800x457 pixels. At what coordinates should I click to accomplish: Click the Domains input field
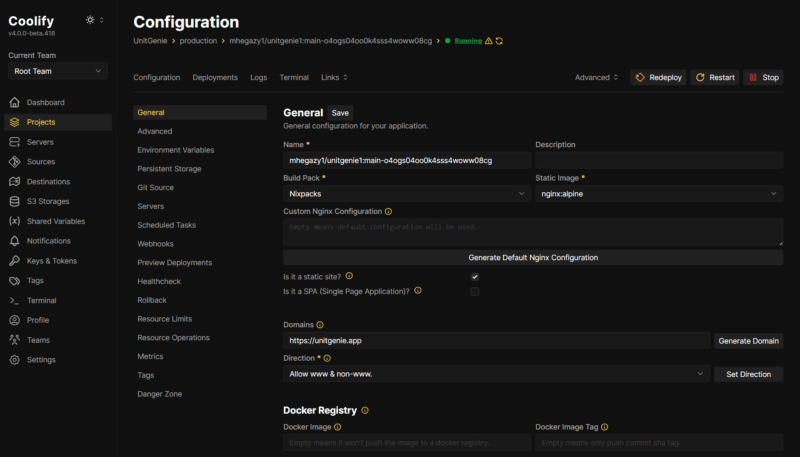coord(496,340)
